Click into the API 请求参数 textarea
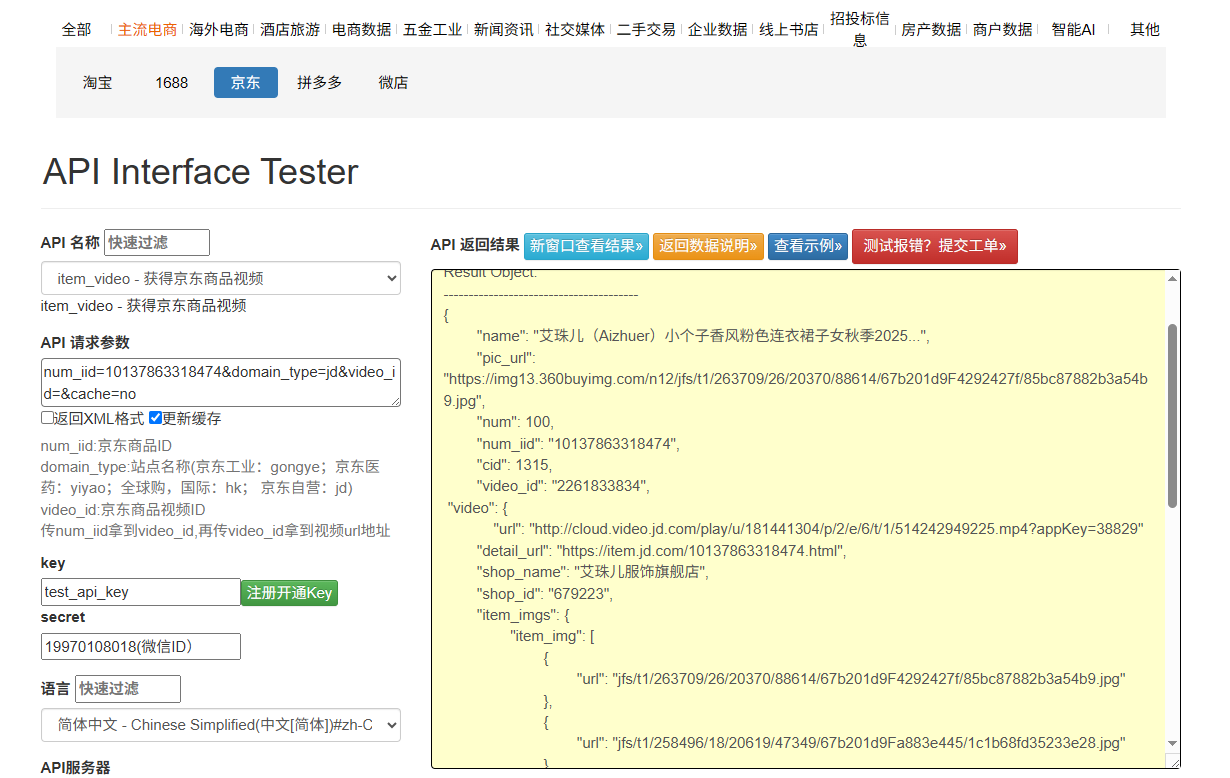 point(220,383)
